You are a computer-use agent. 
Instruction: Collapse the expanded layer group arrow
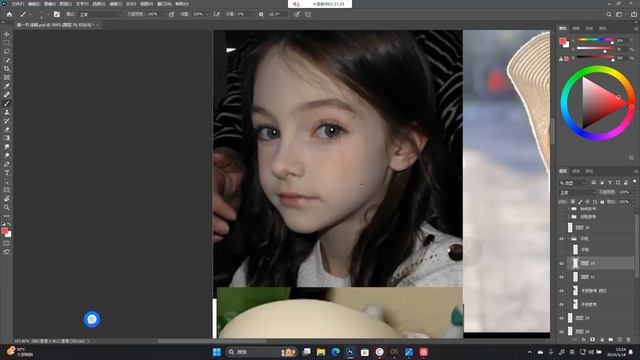569,238
